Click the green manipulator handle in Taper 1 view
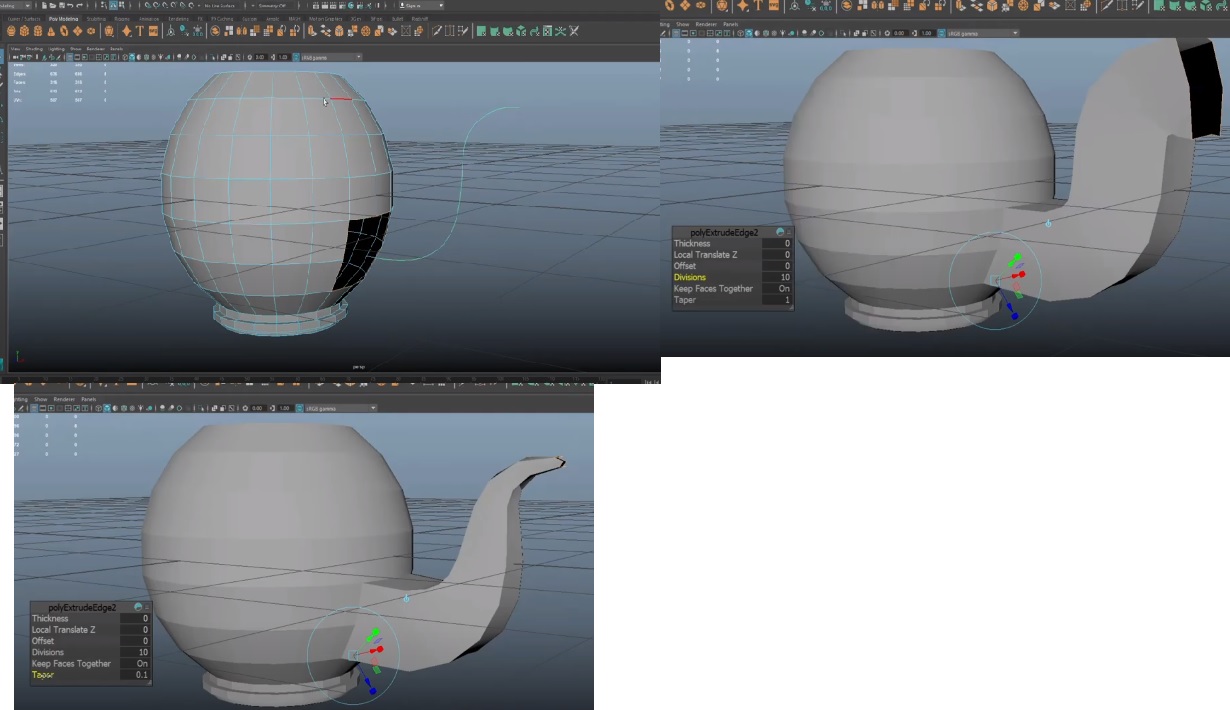This screenshot has height=710, width=1230. (1017, 256)
